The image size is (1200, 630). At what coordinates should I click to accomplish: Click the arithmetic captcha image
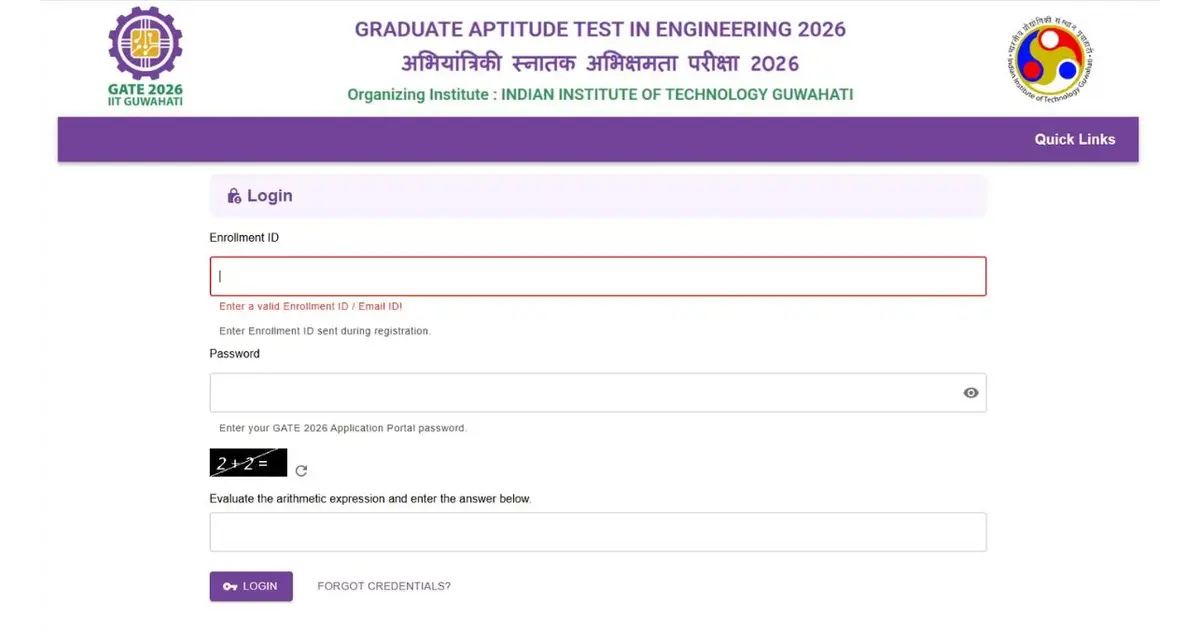248,463
